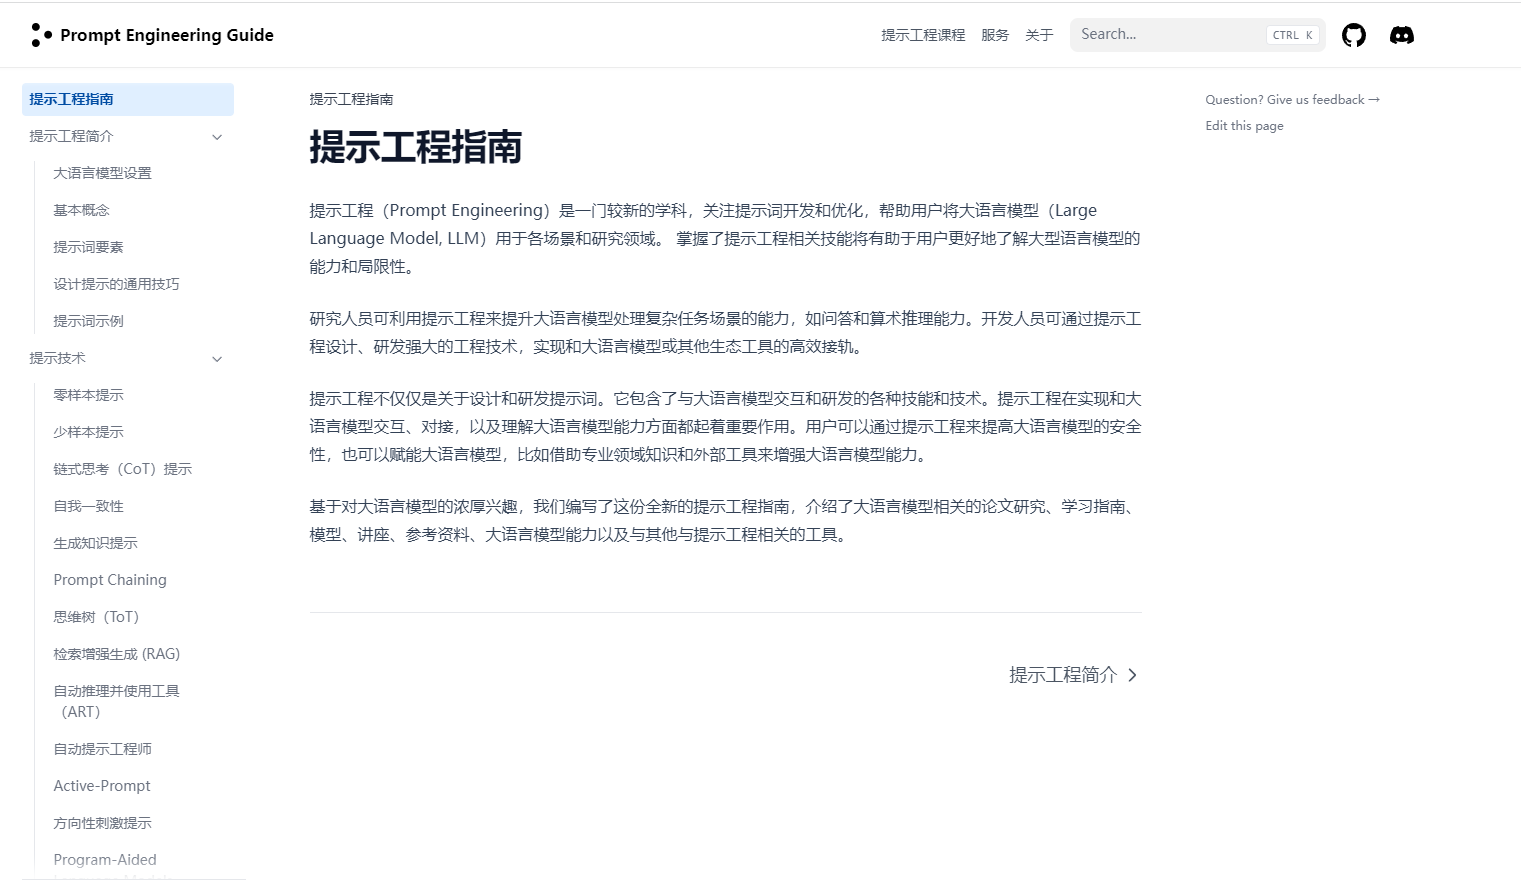Click the 提示工程指南 breadcrumb text
Screen dimensions: 1521x889
(x=351, y=99)
